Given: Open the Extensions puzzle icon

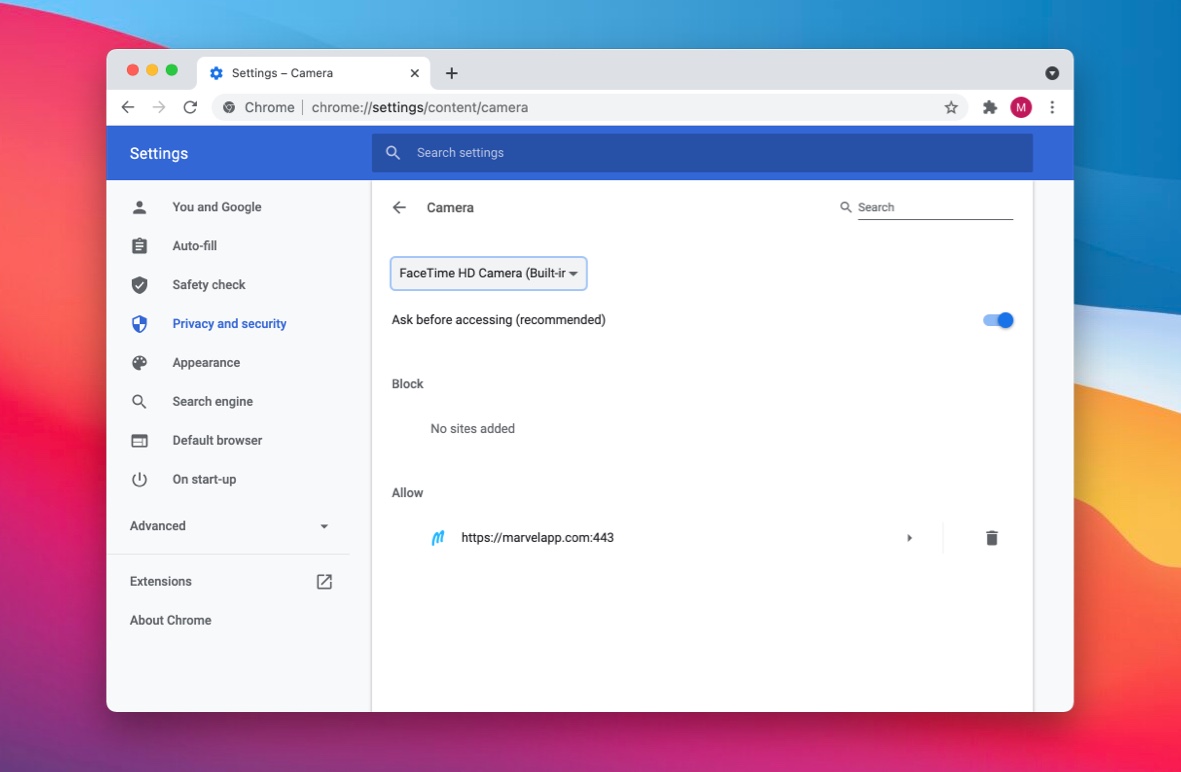Looking at the screenshot, I should [990, 107].
